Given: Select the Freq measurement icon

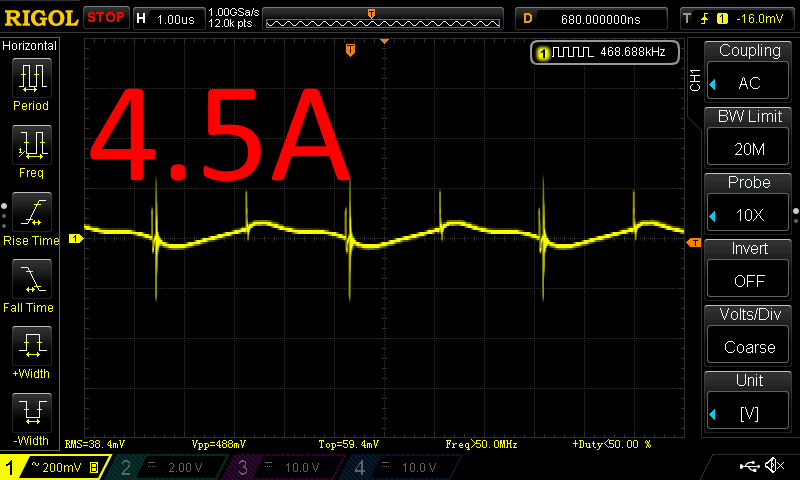Looking at the screenshot, I should tap(32, 144).
